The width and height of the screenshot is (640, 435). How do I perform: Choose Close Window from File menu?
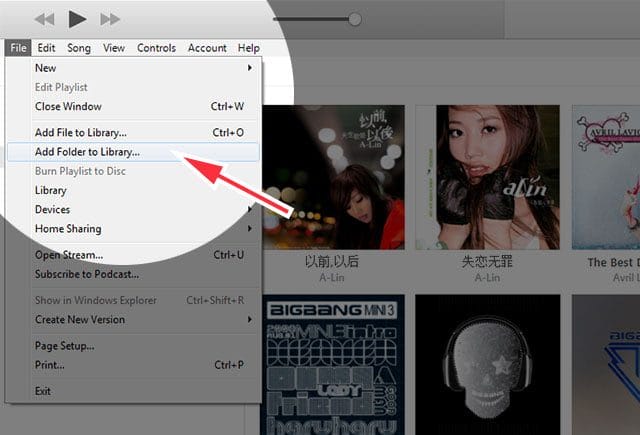[x=133, y=106]
